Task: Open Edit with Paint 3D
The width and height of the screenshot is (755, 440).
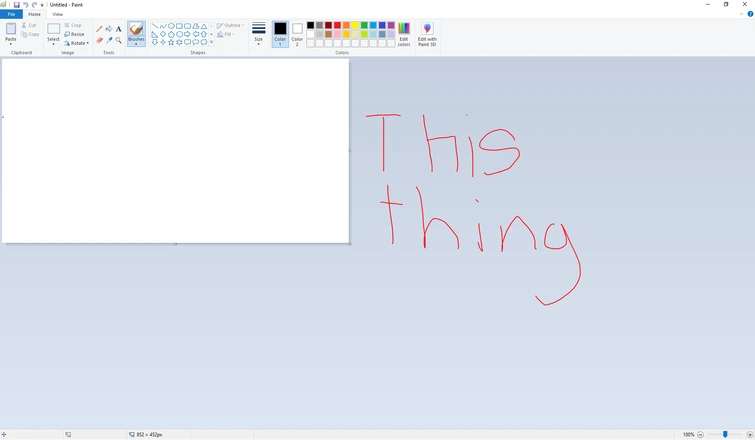Action: pos(427,34)
